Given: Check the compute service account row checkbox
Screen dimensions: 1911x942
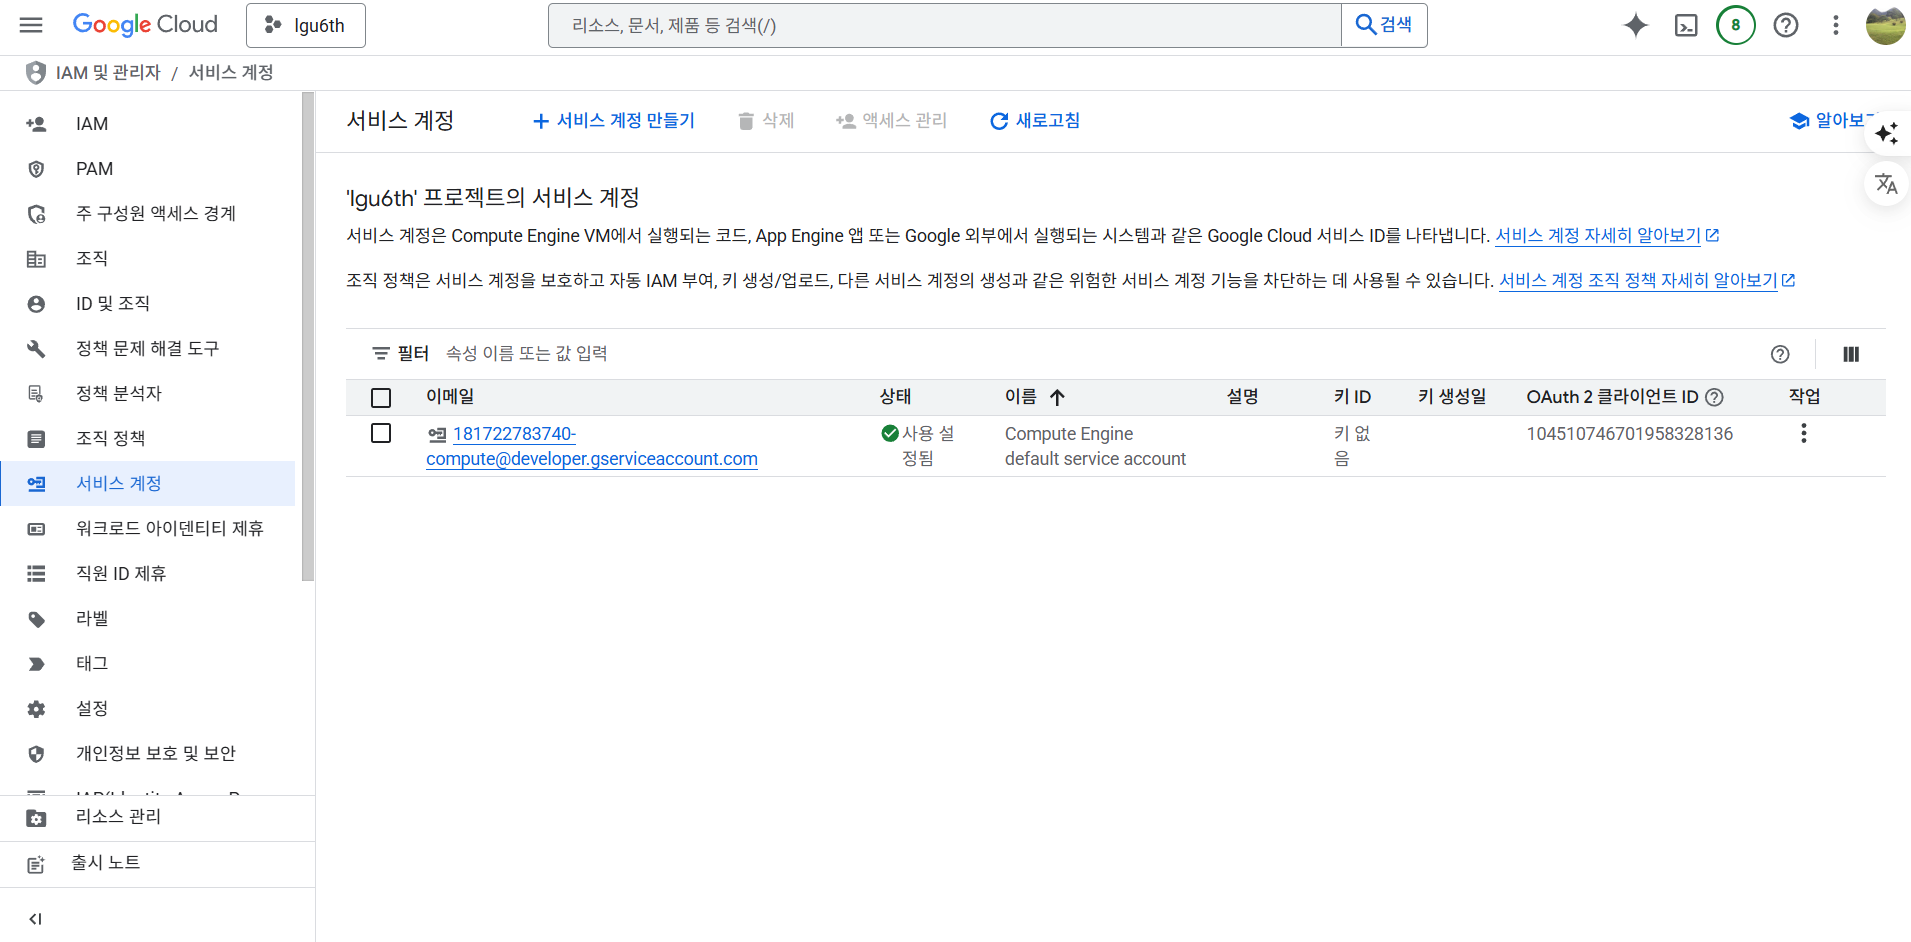Looking at the screenshot, I should tap(381, 433).
